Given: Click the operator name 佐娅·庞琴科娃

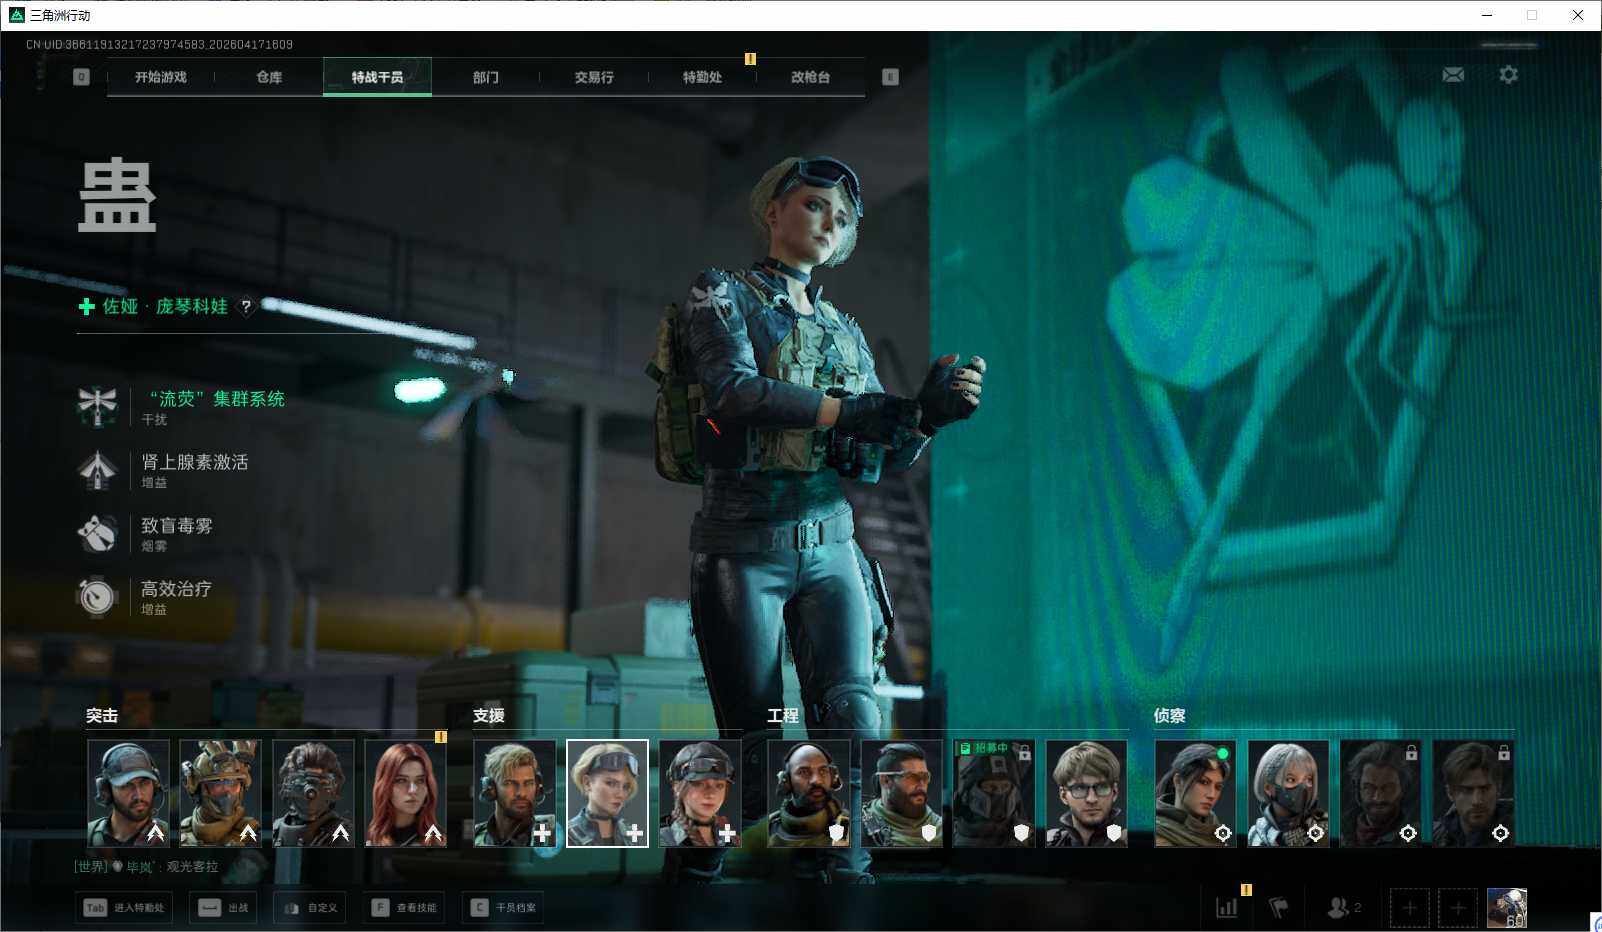Looking at the screenshot, I should [x=165, y=306].
